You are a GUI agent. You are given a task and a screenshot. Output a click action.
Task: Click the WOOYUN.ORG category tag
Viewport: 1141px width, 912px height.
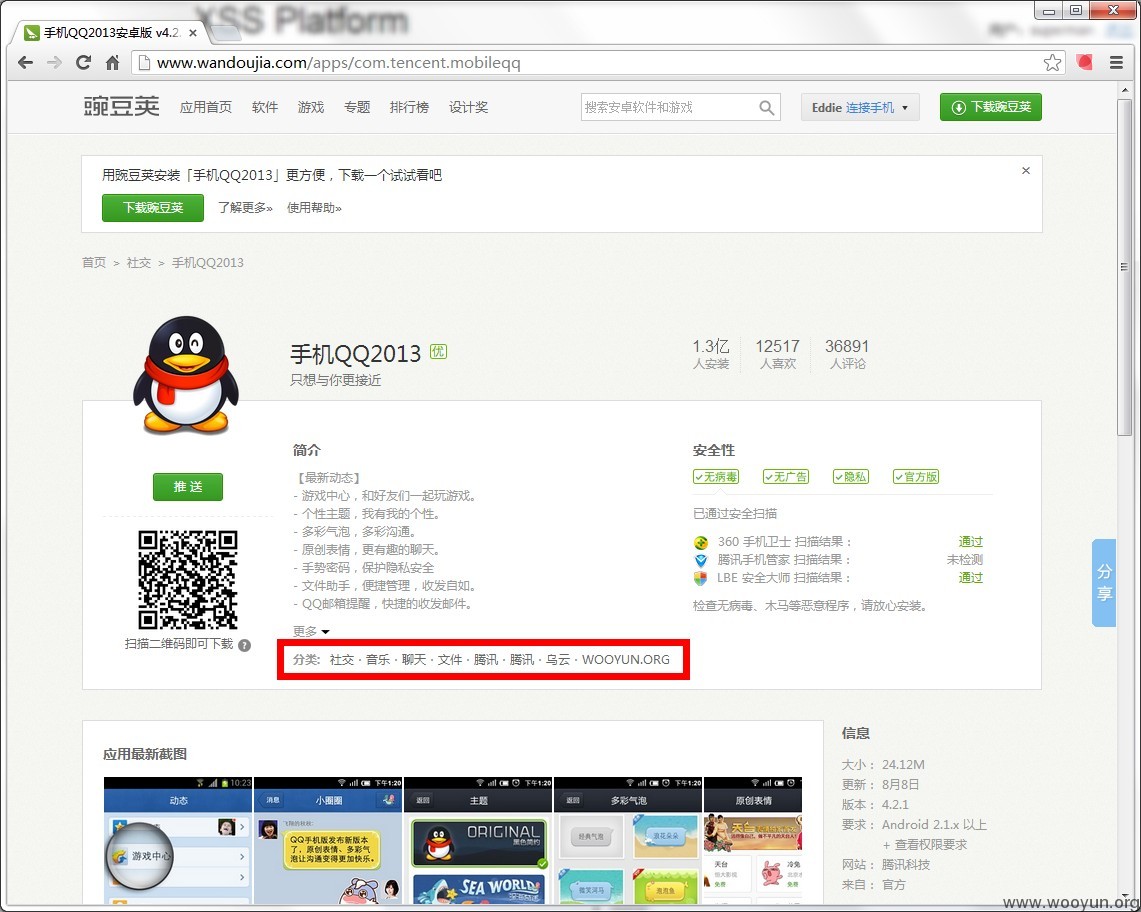[626, 659]
